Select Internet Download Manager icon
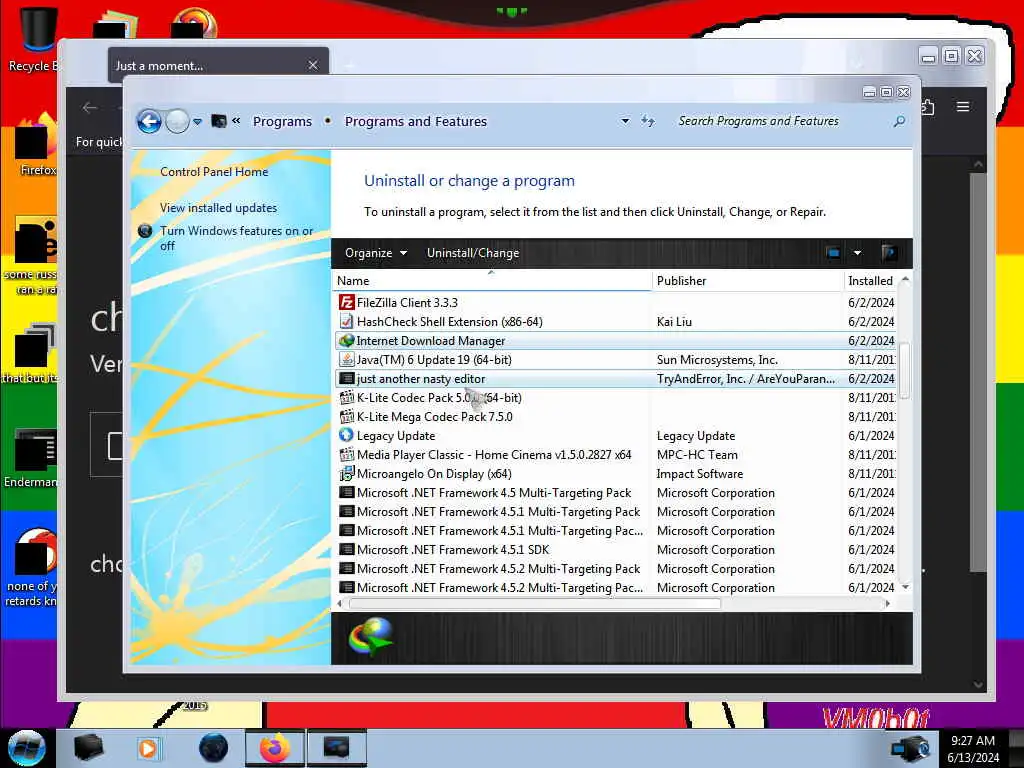 pyautogui.click(x=347, y=340)
